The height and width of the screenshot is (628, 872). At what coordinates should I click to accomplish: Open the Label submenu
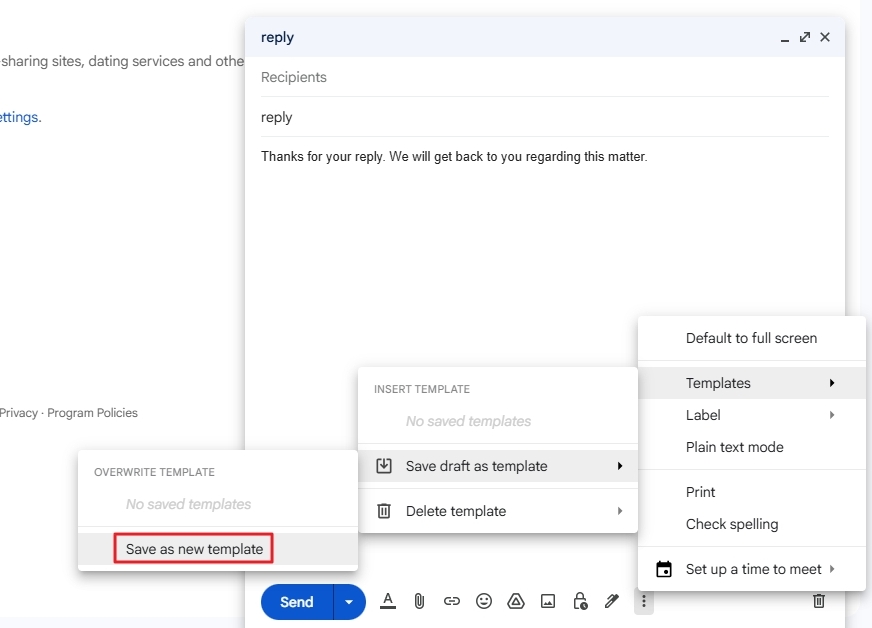point(751,415)
